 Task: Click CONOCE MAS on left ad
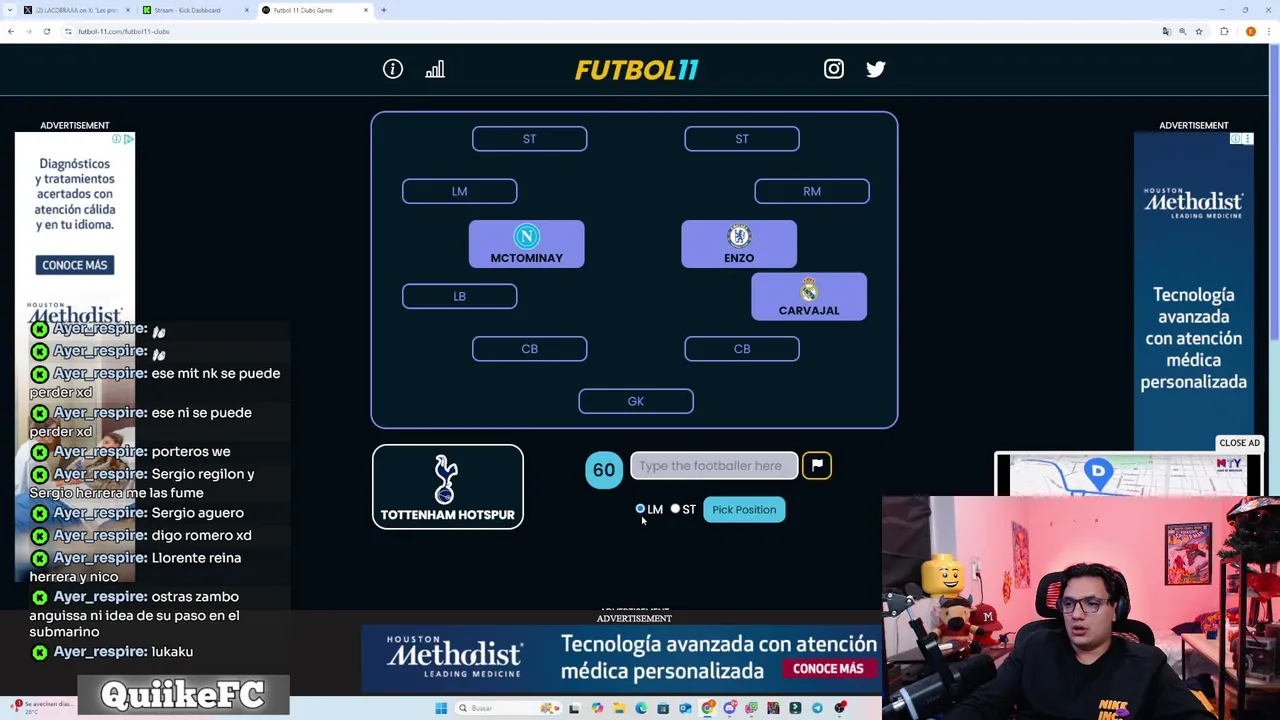coord(75,265)
